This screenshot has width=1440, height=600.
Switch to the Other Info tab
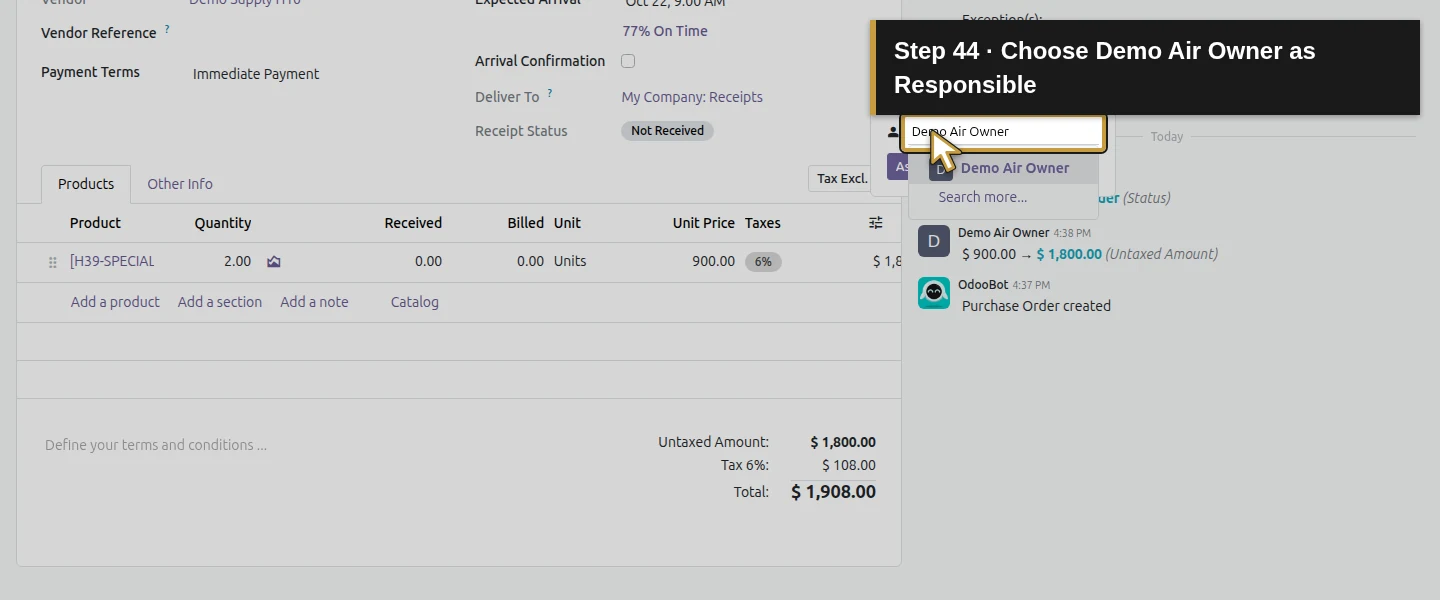180,184
